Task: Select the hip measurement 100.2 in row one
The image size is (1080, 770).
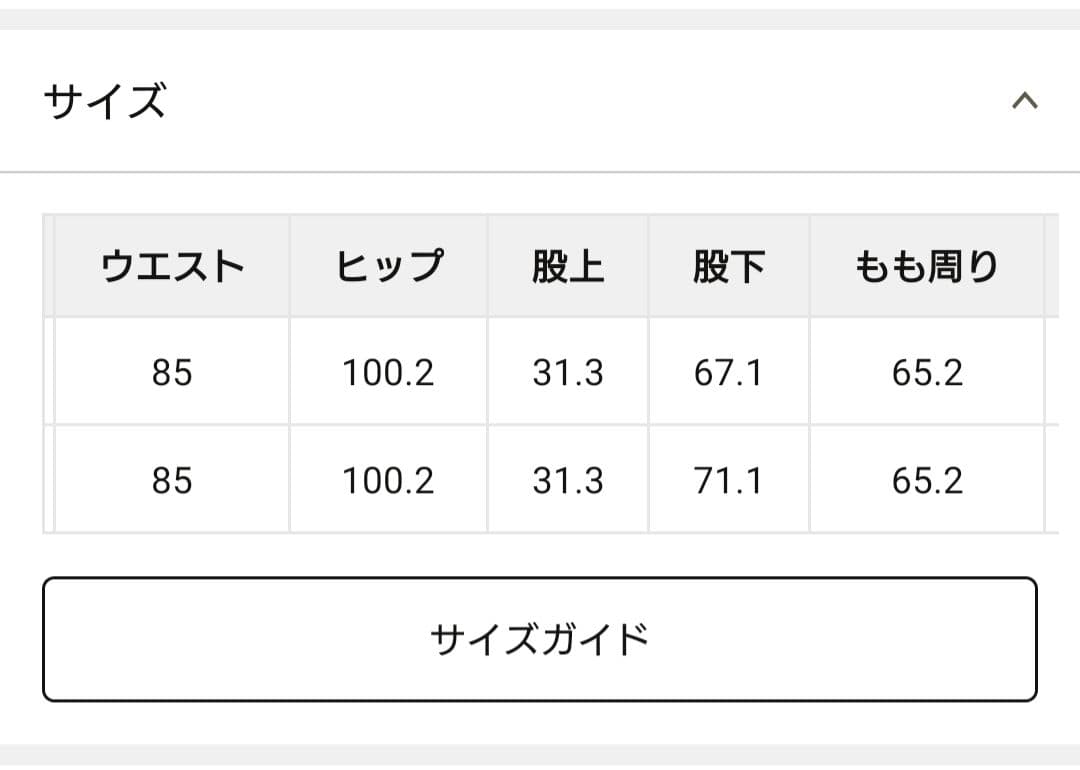Action: 388,371
